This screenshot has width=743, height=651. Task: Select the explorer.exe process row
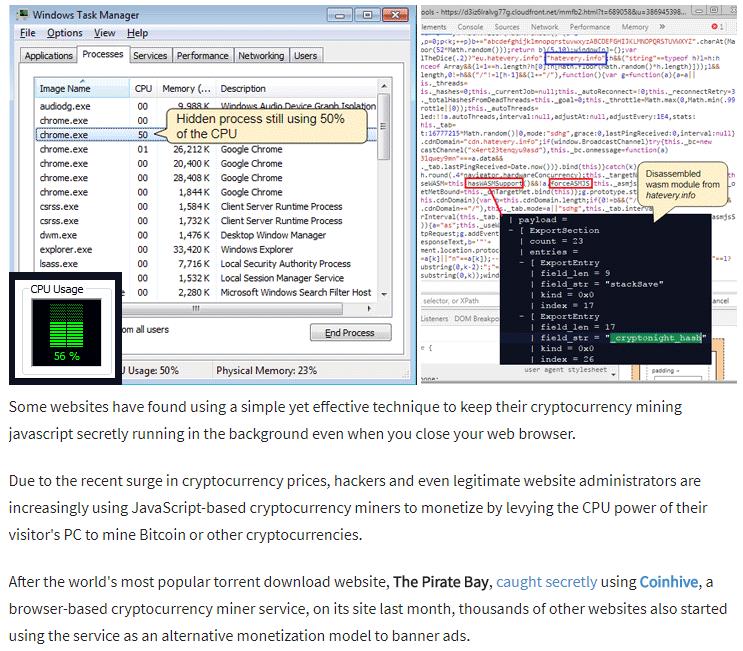[206, 249]
